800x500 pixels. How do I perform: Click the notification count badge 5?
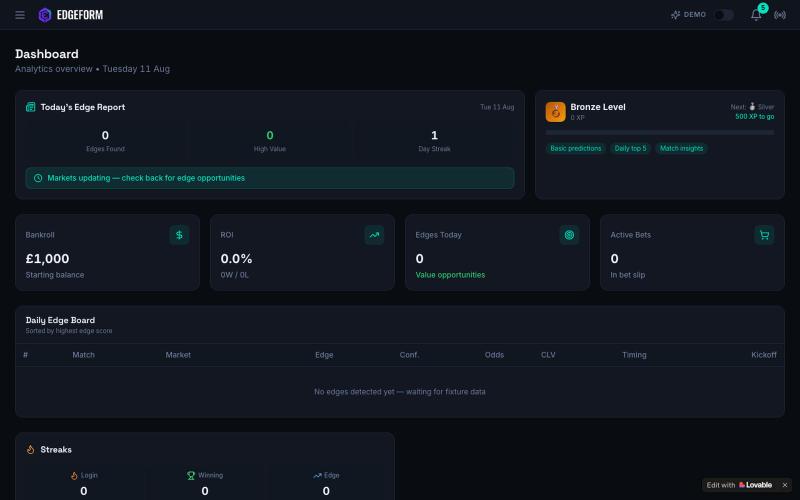763,8
